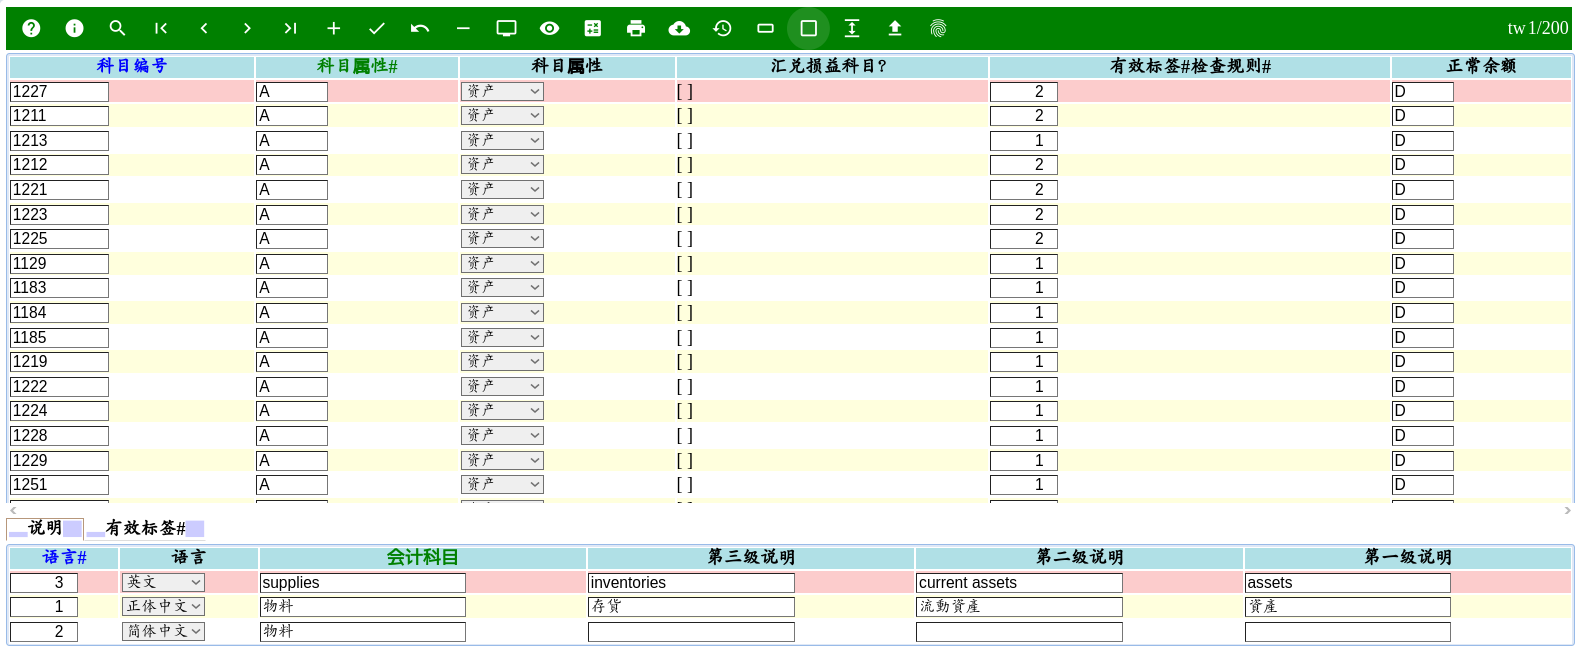Open the help question mark icon
The width and height of the screenshot is (1577, 648).
point(31,28)
